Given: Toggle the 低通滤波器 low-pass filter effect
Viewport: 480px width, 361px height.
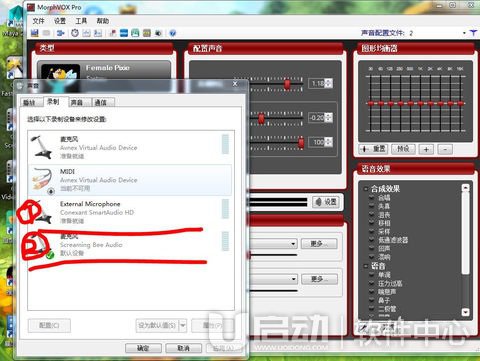Looking at the screenshot, I should pos(371,240).
